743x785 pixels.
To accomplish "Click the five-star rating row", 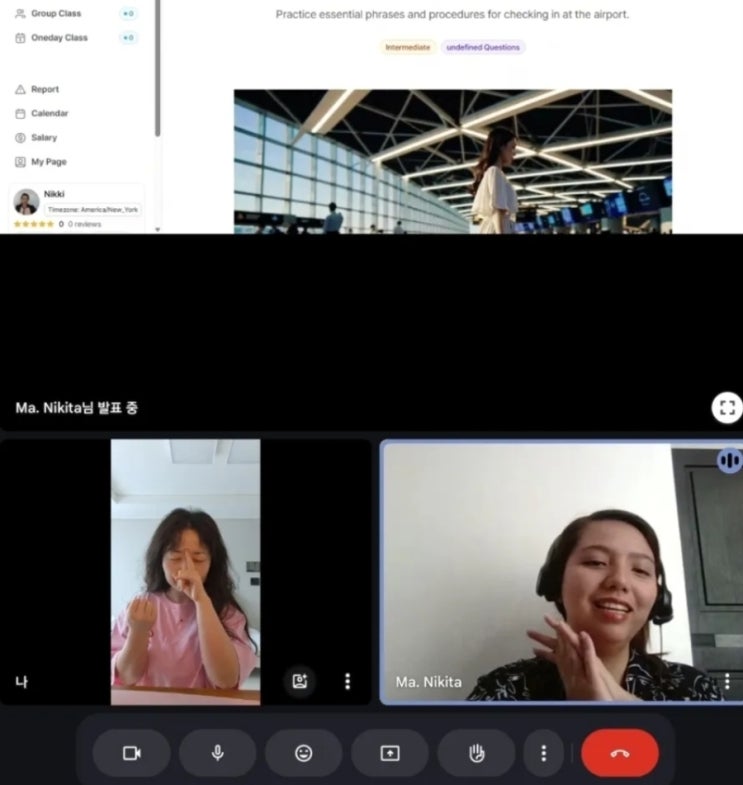I will pos(34,224).
